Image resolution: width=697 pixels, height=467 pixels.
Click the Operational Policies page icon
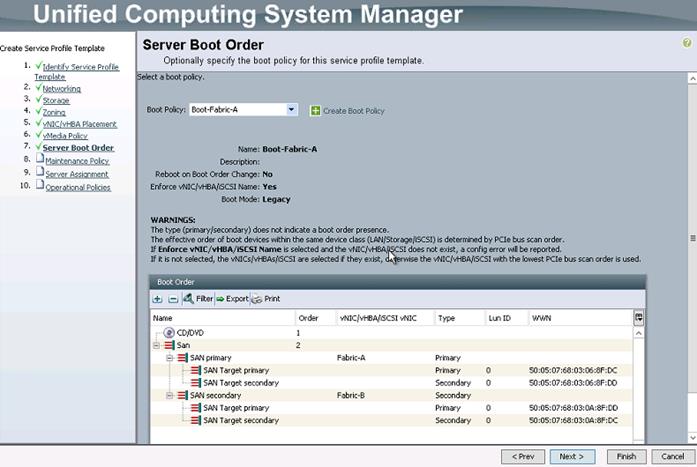coord(40,185)
